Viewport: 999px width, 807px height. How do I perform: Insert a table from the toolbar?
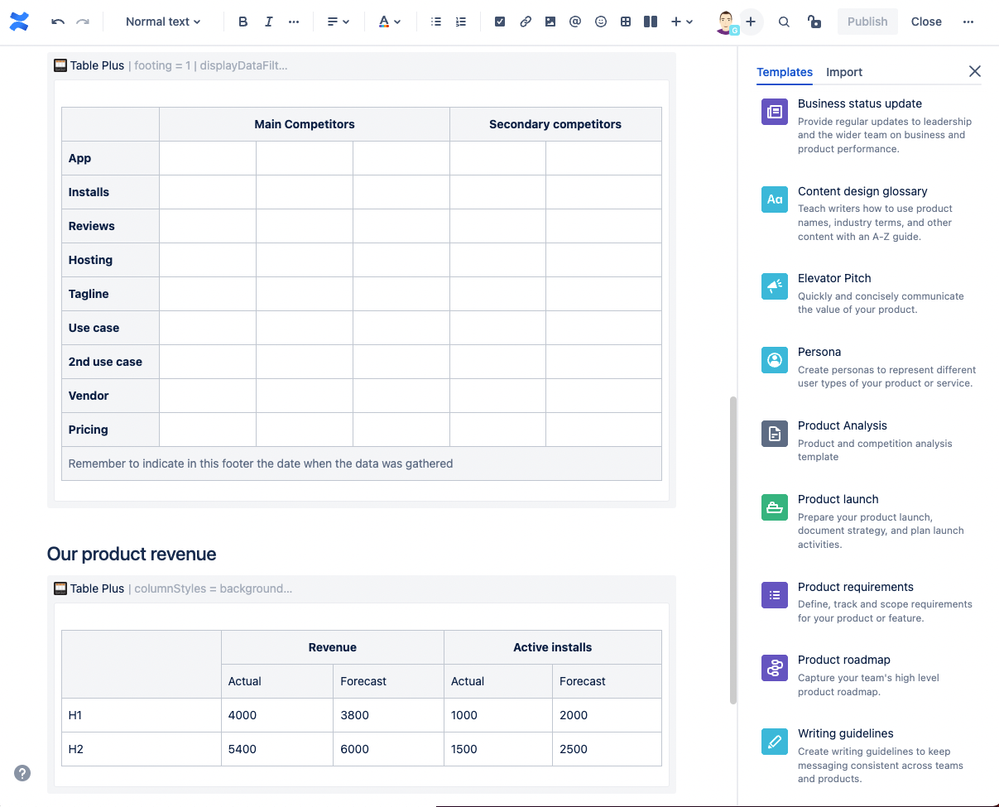[625, 21]
